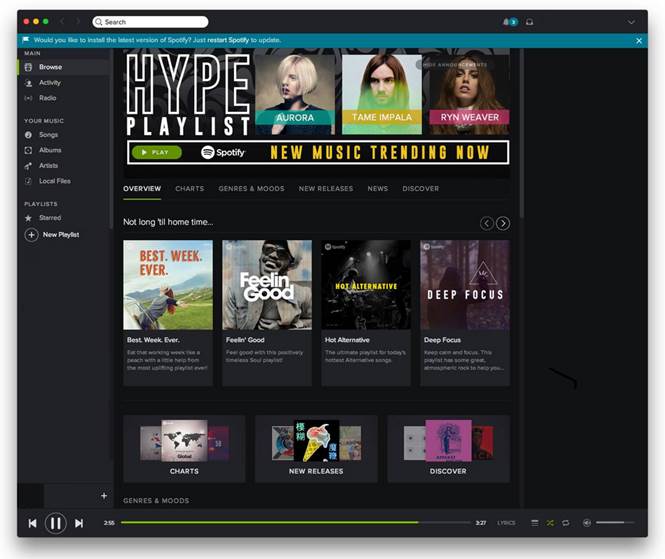665x559 pixels.
Task: Click the restart Spotify link
Action: [x=228, y=40]
